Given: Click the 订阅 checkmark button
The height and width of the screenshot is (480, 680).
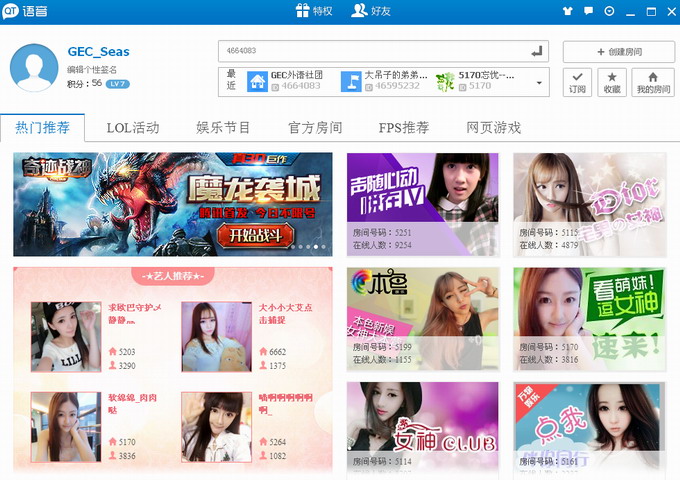Looking at the screenshot, I should pos(577,82).
